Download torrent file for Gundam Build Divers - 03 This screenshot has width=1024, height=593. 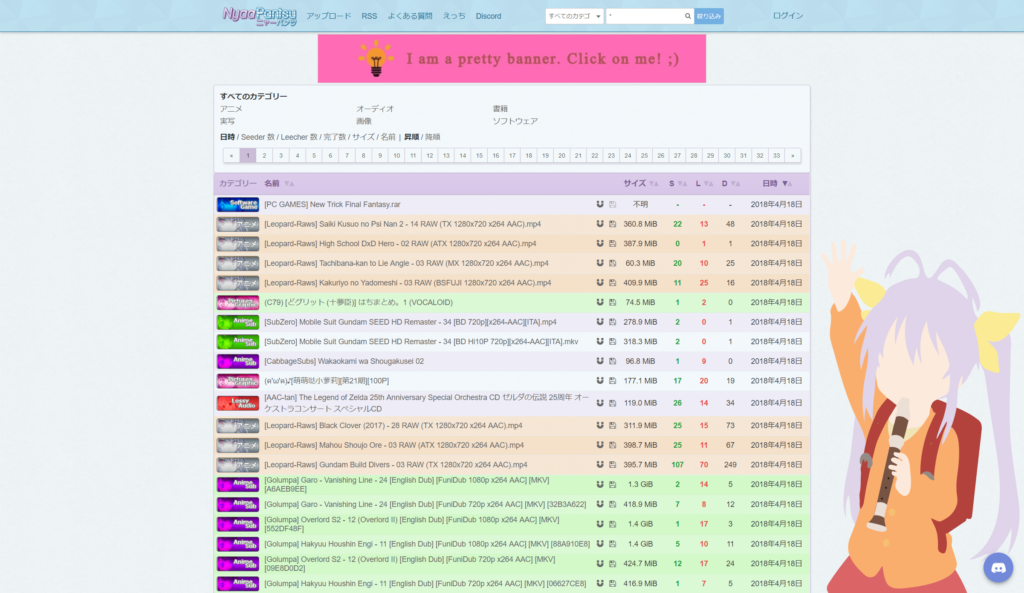[613, 465]
